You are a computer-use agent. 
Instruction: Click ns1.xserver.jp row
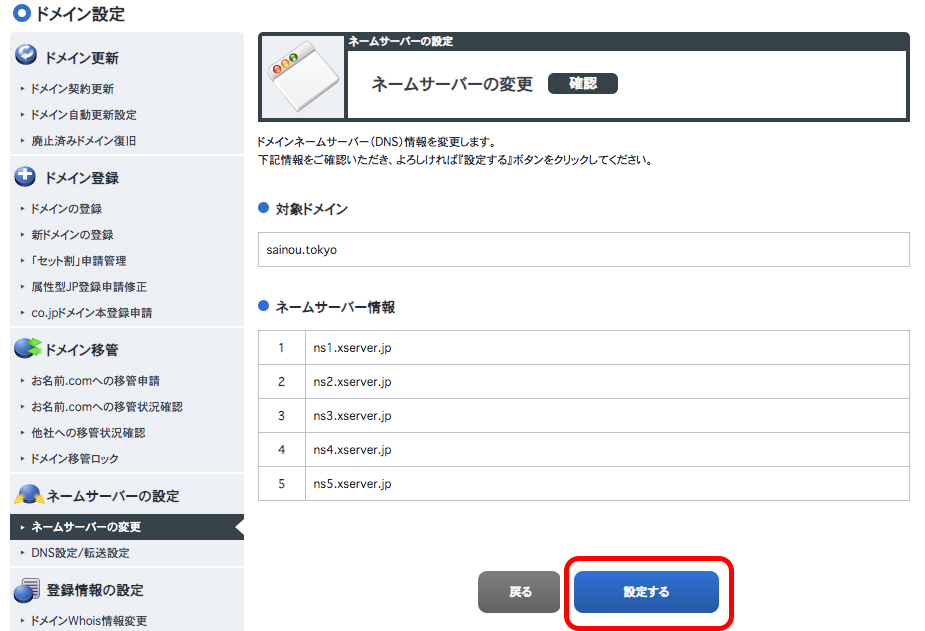pos(583,347)
